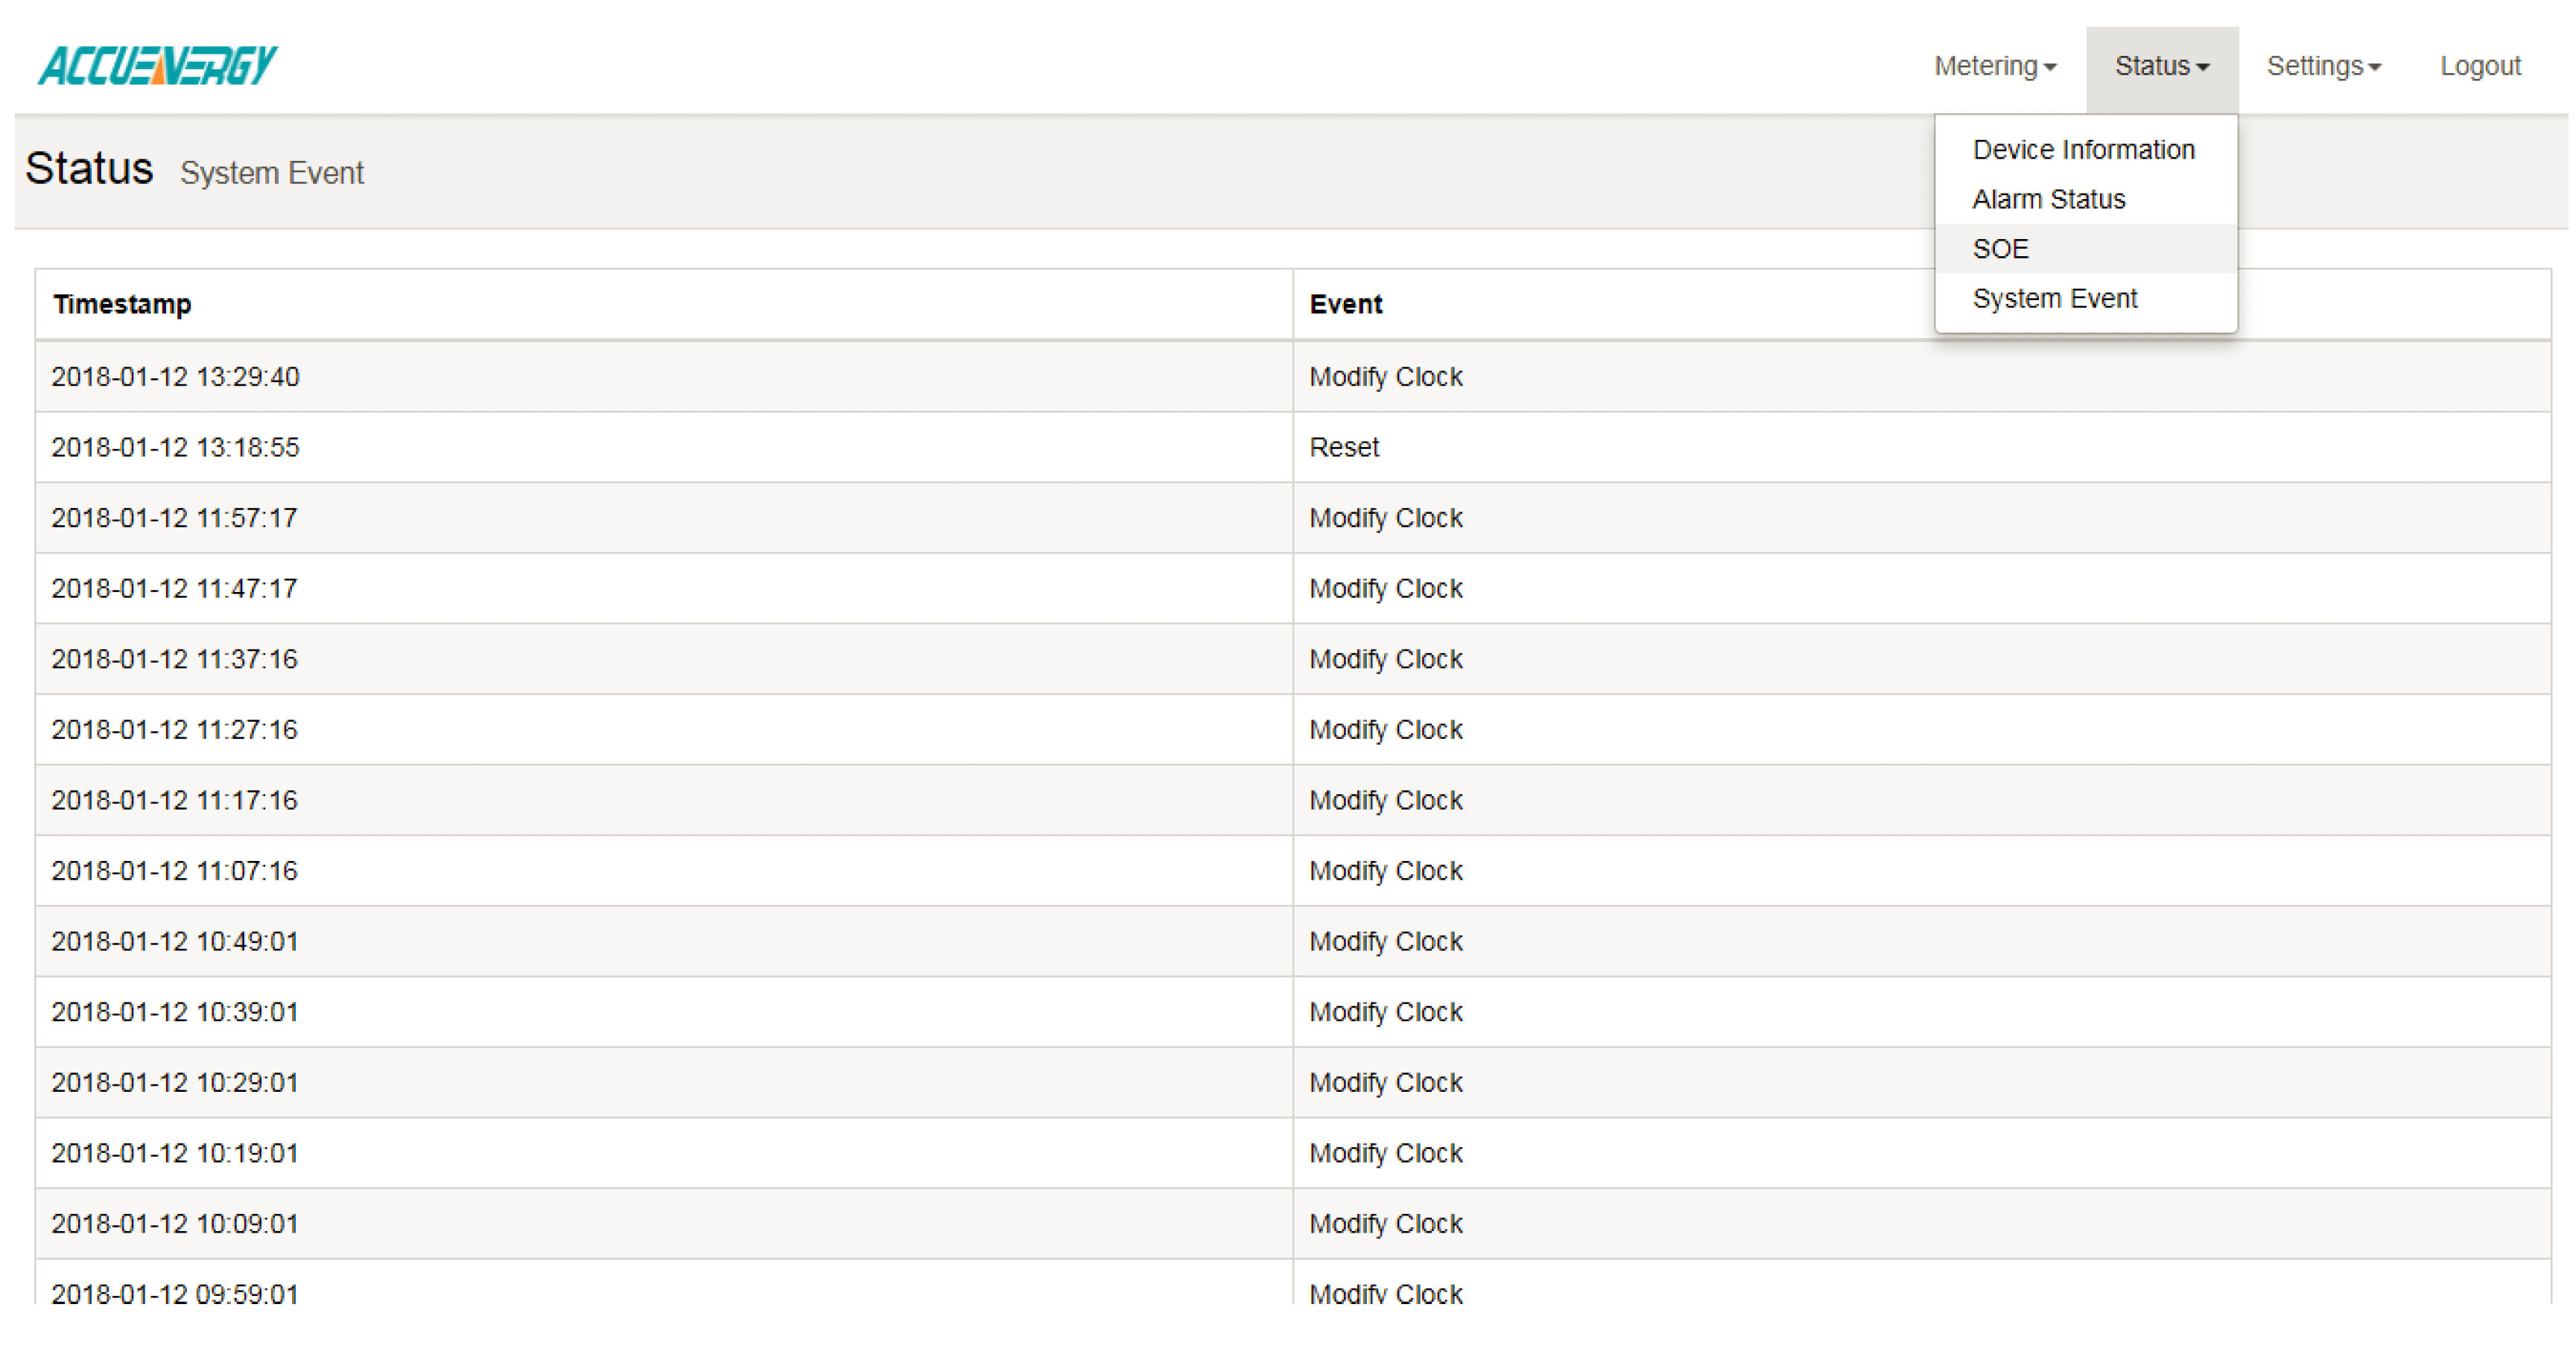Click the Event column header
Screen dimensions: 2576x1351
click(1345, 304)
